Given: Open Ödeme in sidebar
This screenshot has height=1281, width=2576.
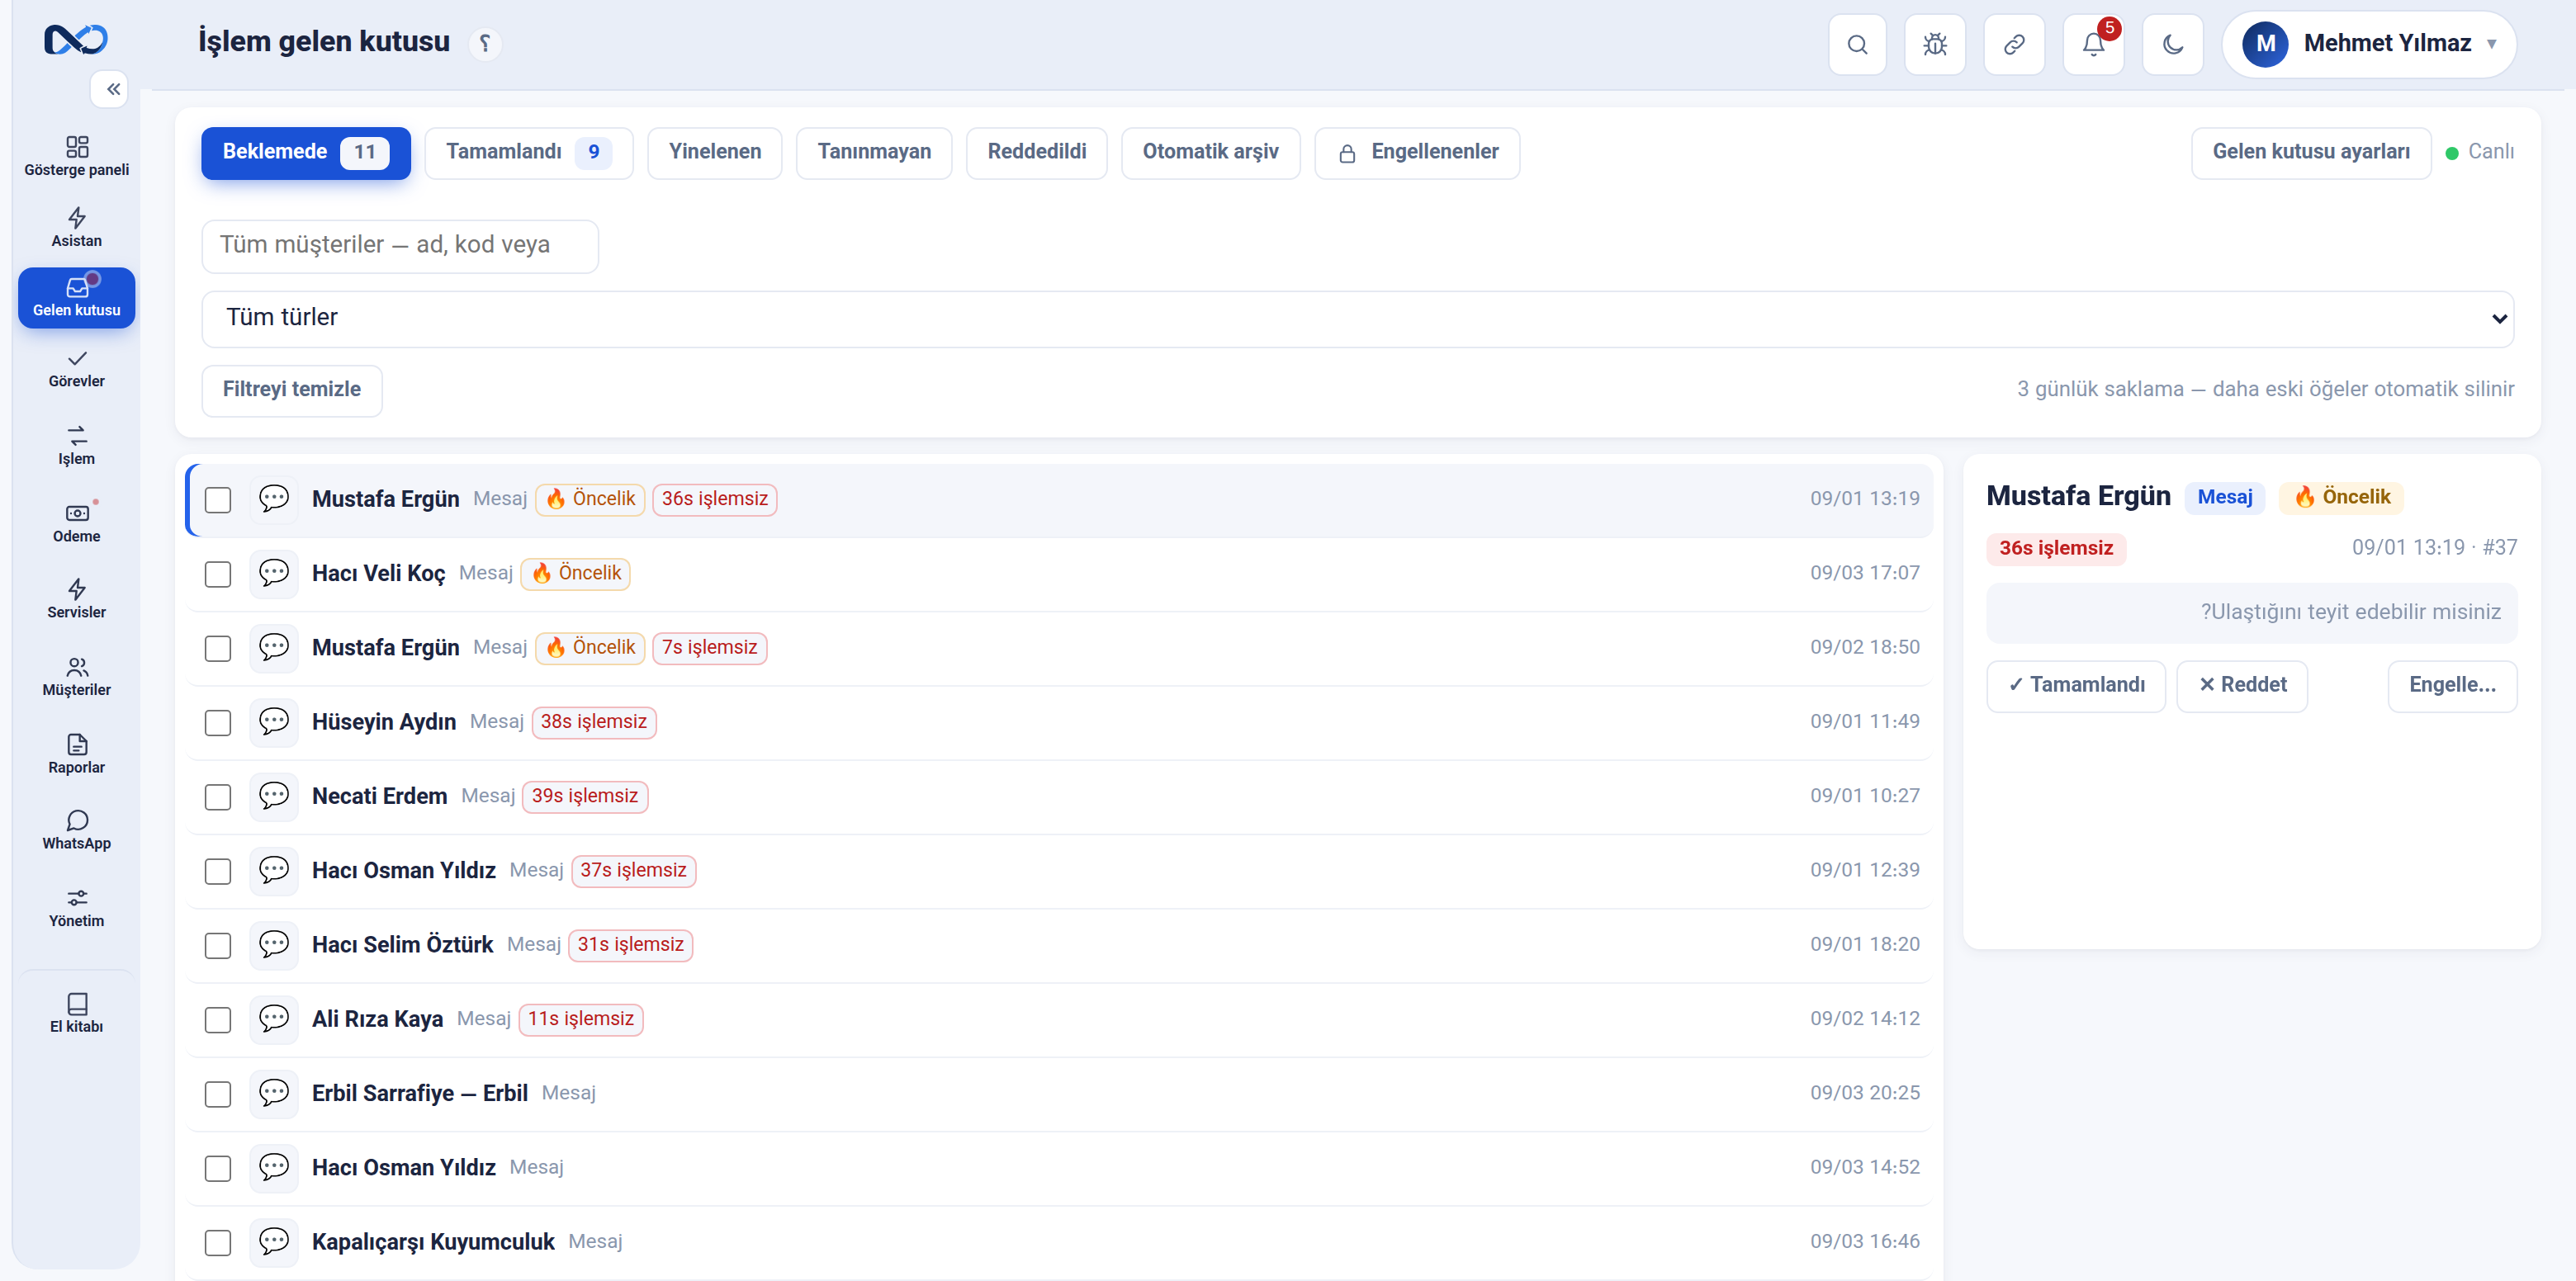Looking at the screenshot, I should 77,522.
